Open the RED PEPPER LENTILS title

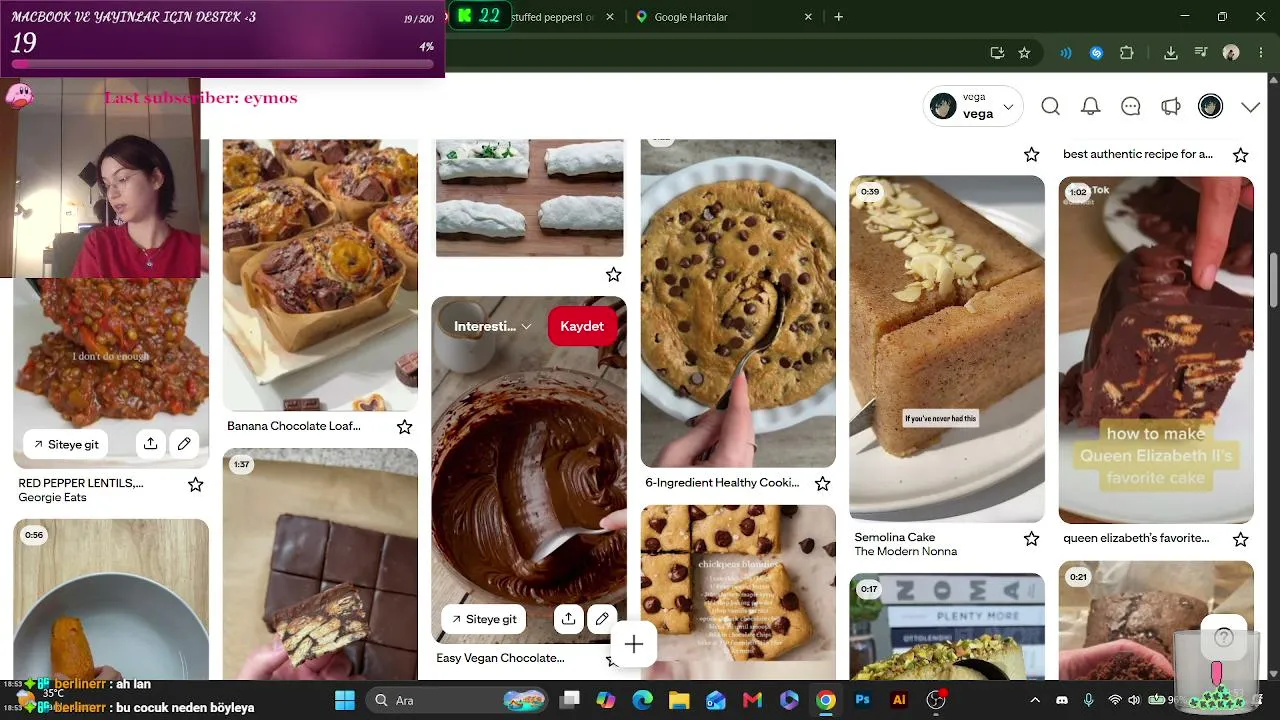click(x=81, y=483)
